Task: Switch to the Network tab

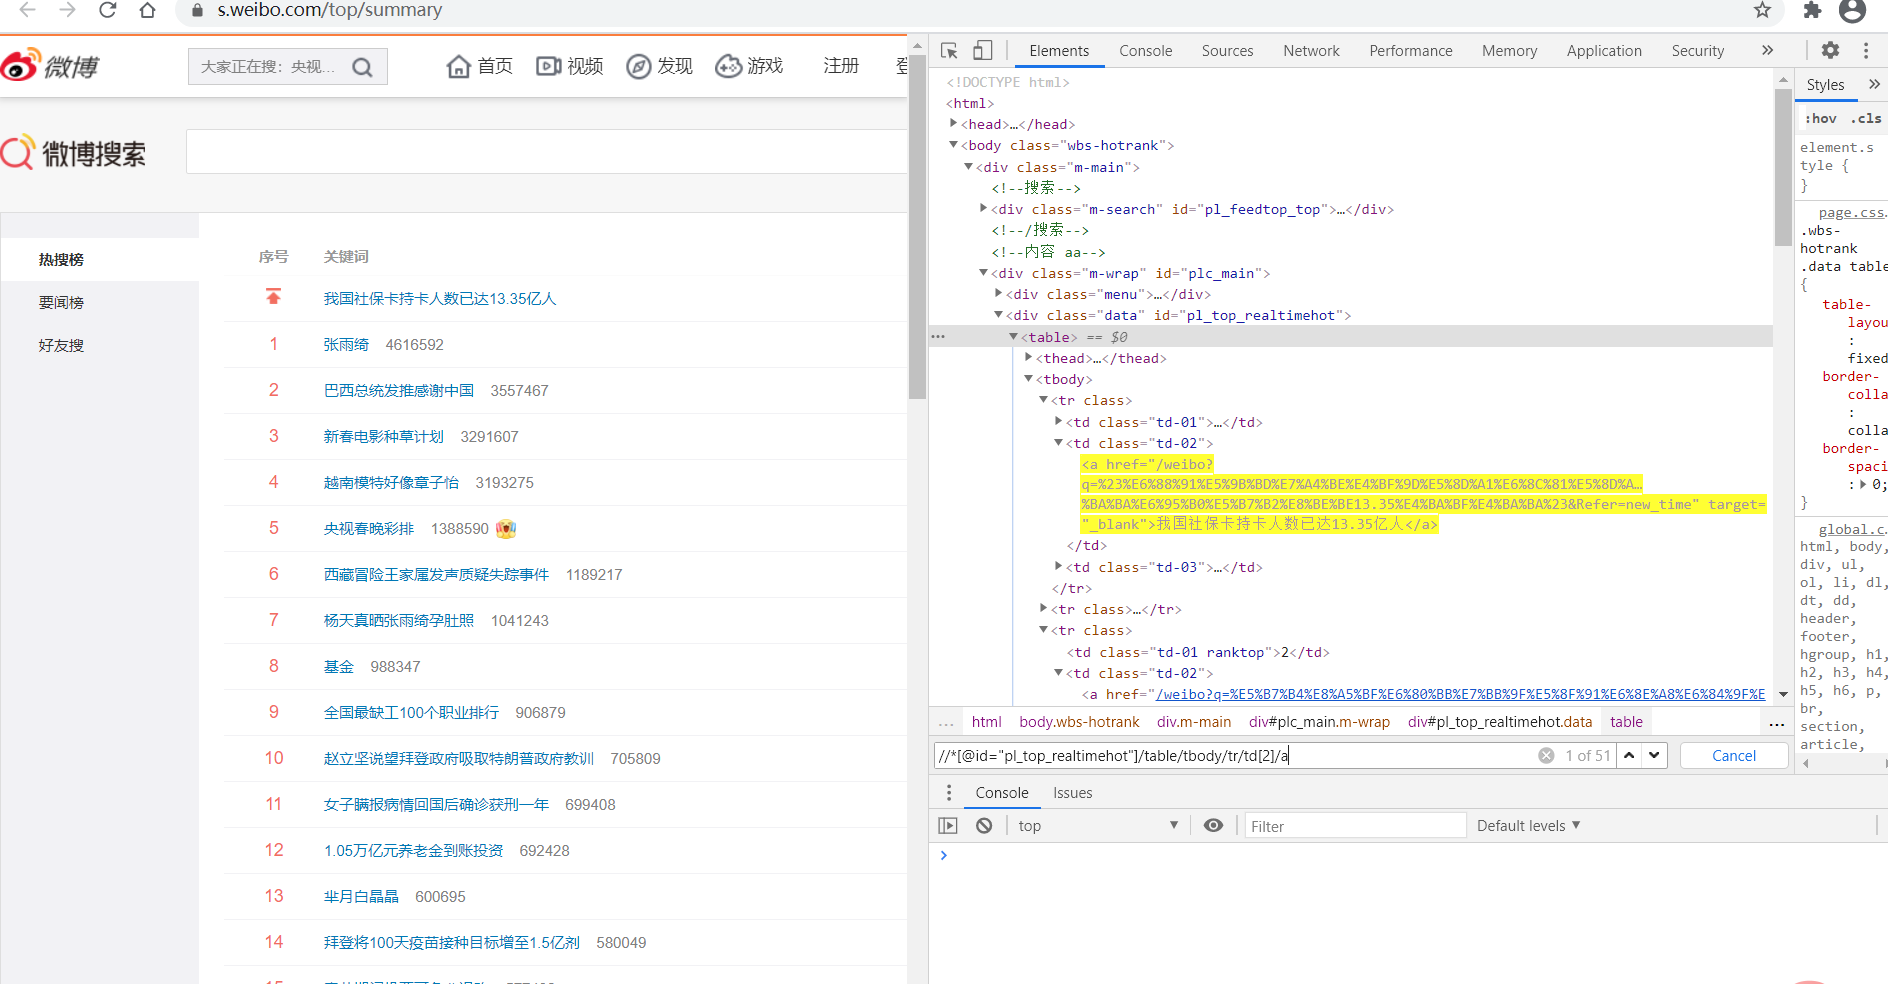Action: coord(1311,51)
